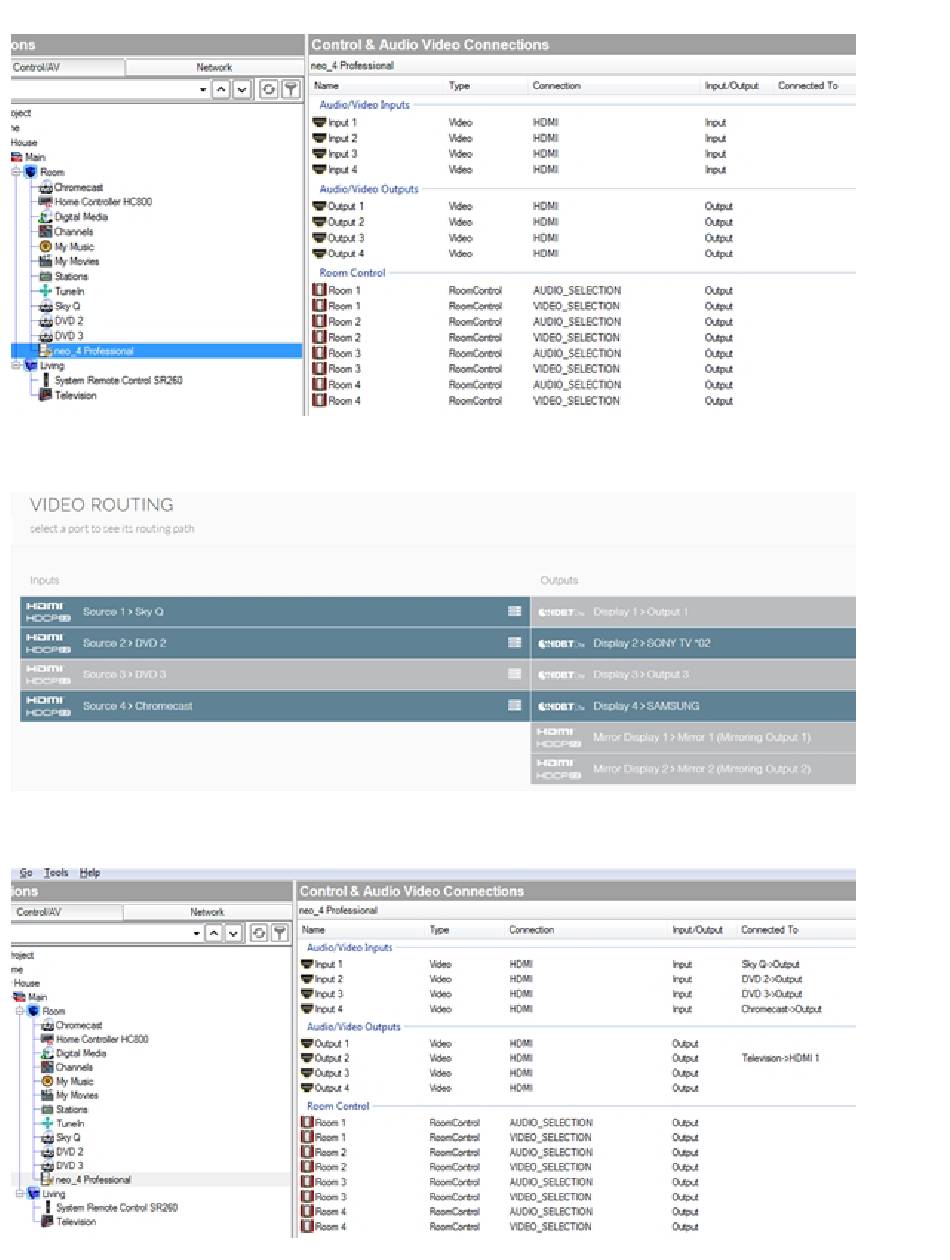950x1260 pixels.
Task: Click refresh toolbar icon in bottom screenshot
Action: click(x=258, y=933)
